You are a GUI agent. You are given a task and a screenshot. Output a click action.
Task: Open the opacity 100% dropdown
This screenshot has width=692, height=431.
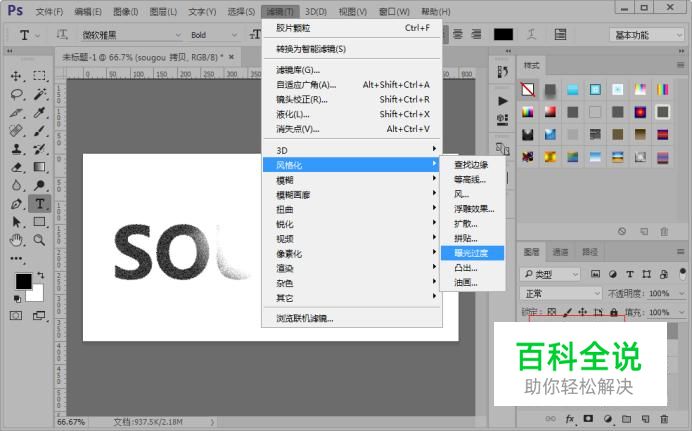682,293
